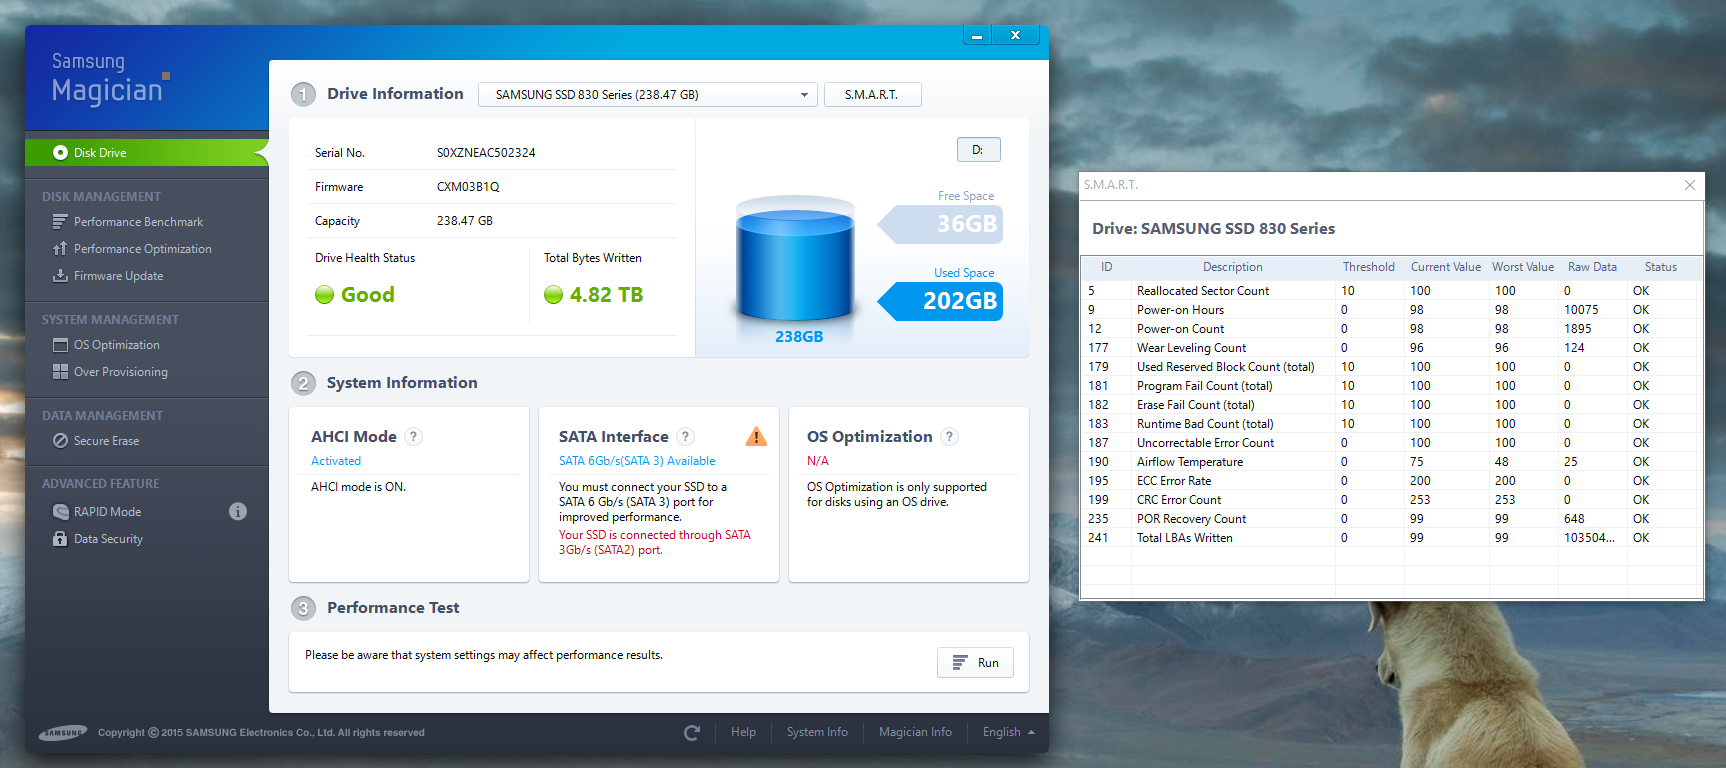This screenshot has width=1726, height=768.
Task: Click SATA Interface help question mark
Action: coord(685,437)
